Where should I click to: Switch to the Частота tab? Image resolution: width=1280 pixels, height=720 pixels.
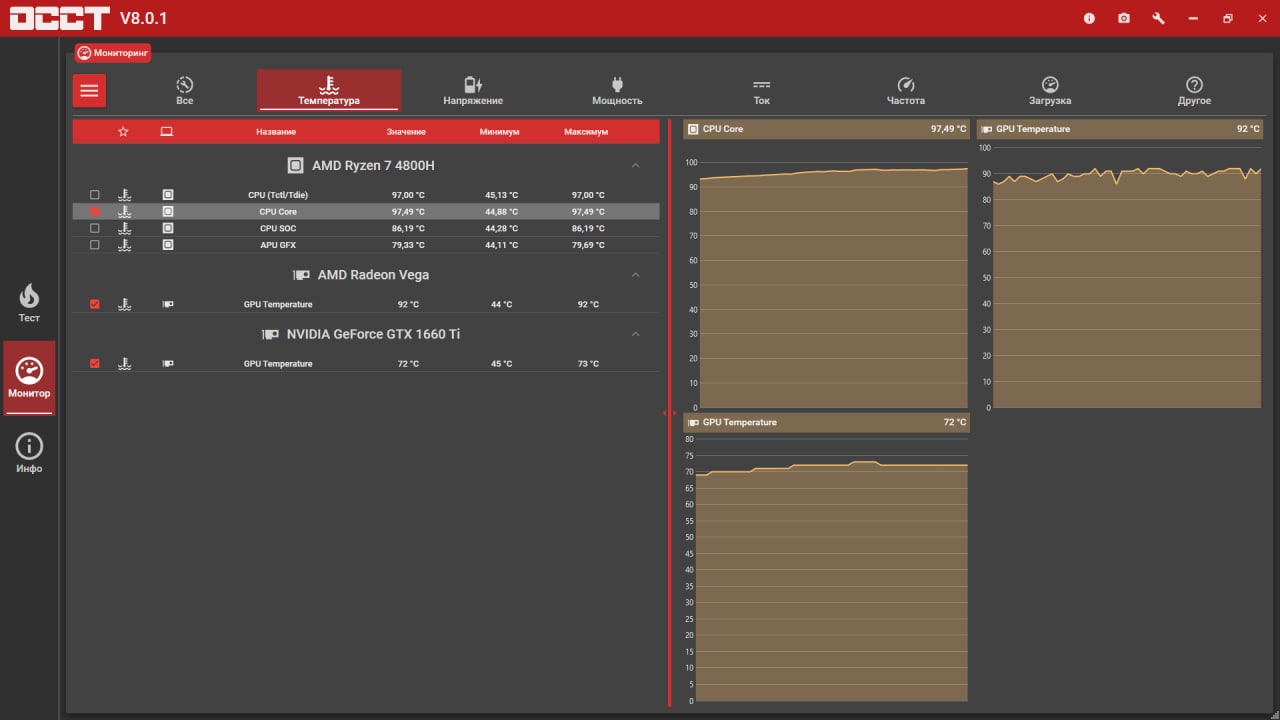pyautogui.click(x=906, y=90)
